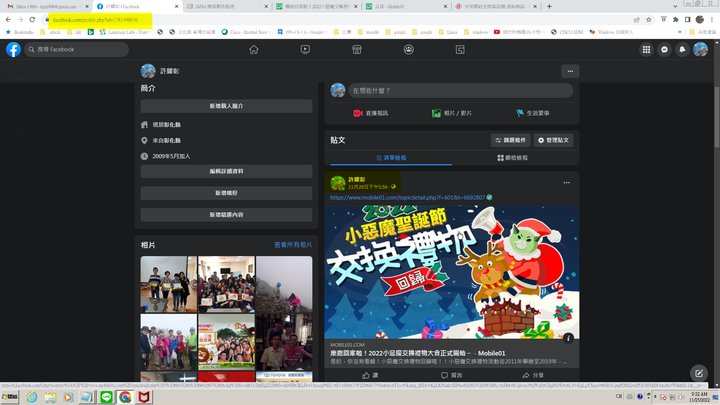Open McAfee from the taskbar

(x=144, y=397)
